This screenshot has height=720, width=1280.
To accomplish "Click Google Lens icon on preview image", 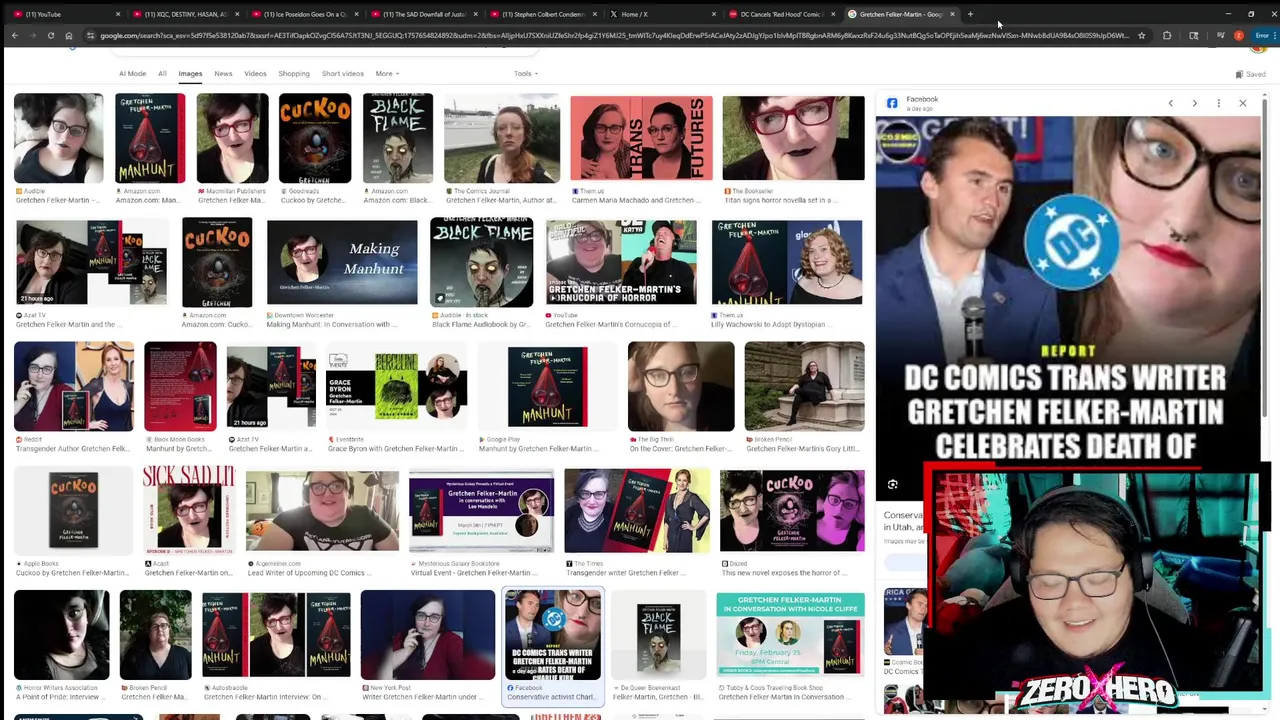I will pos(892,485).
